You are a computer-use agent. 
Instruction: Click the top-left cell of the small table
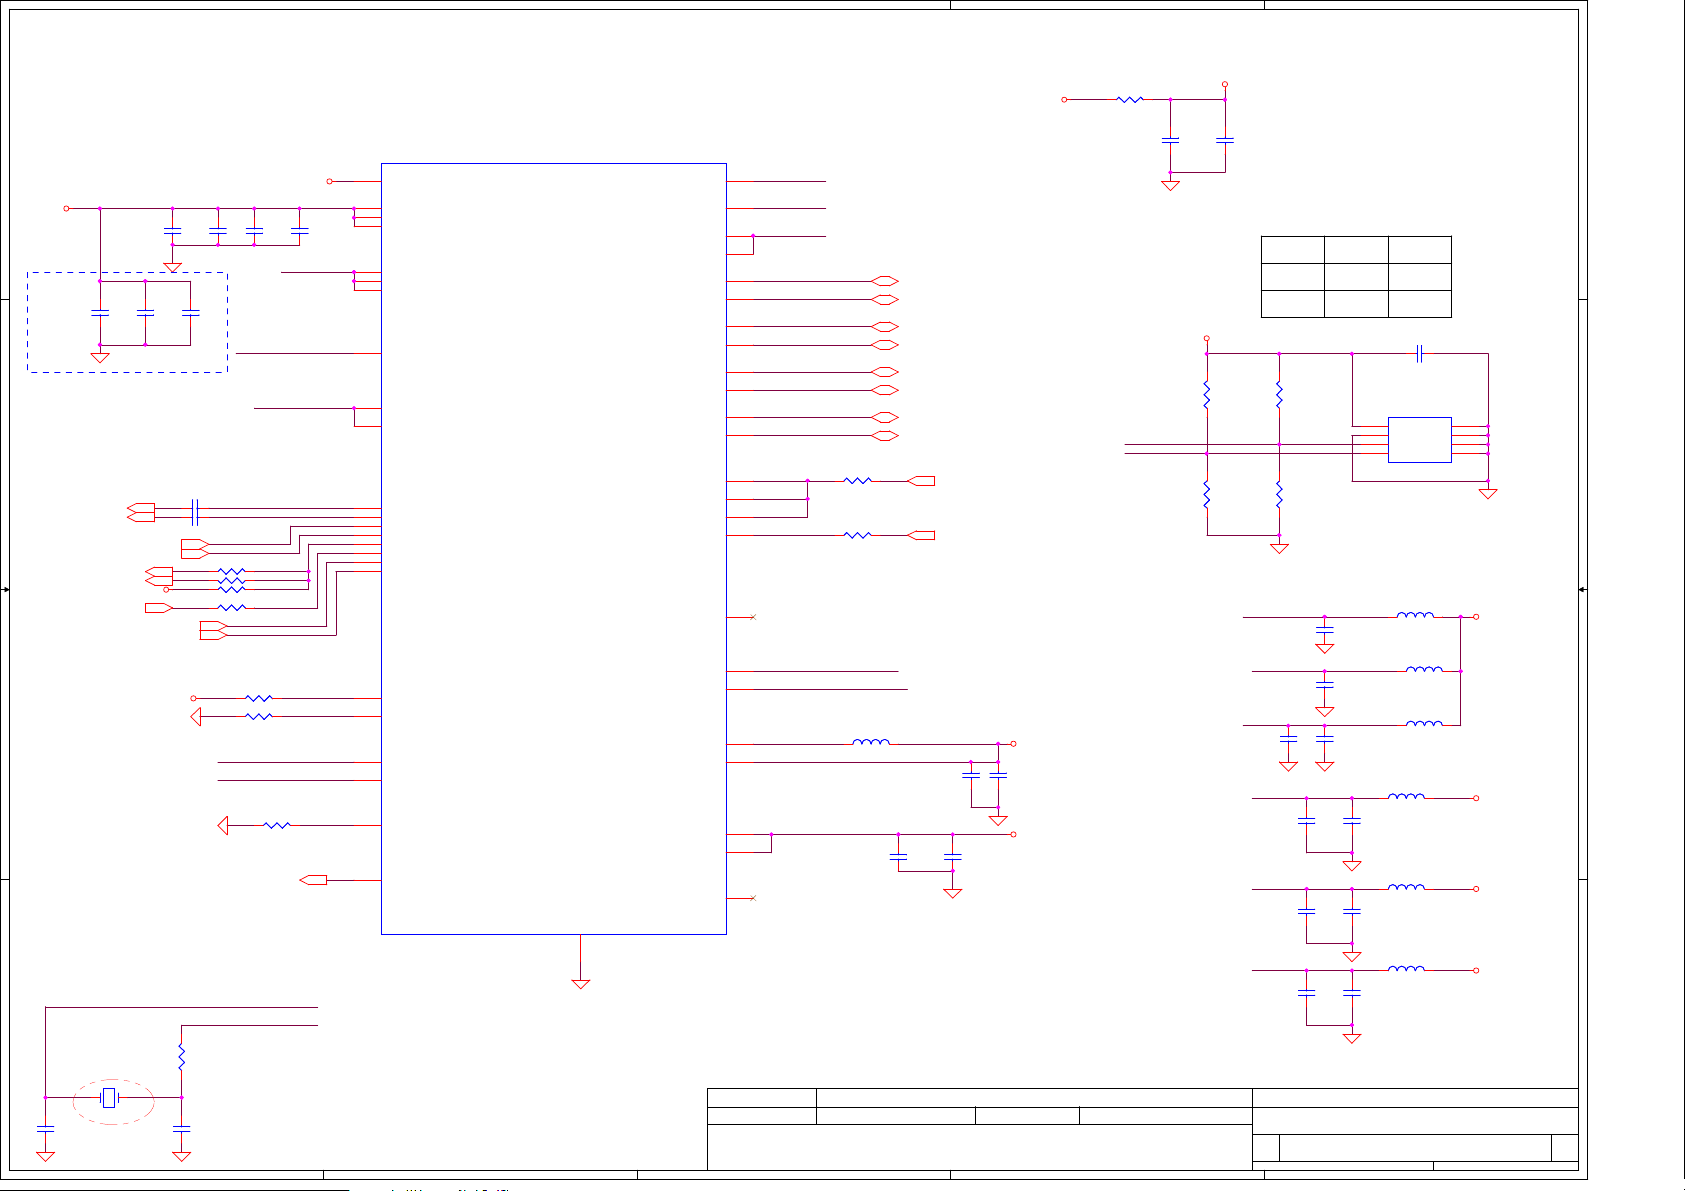1292,250
